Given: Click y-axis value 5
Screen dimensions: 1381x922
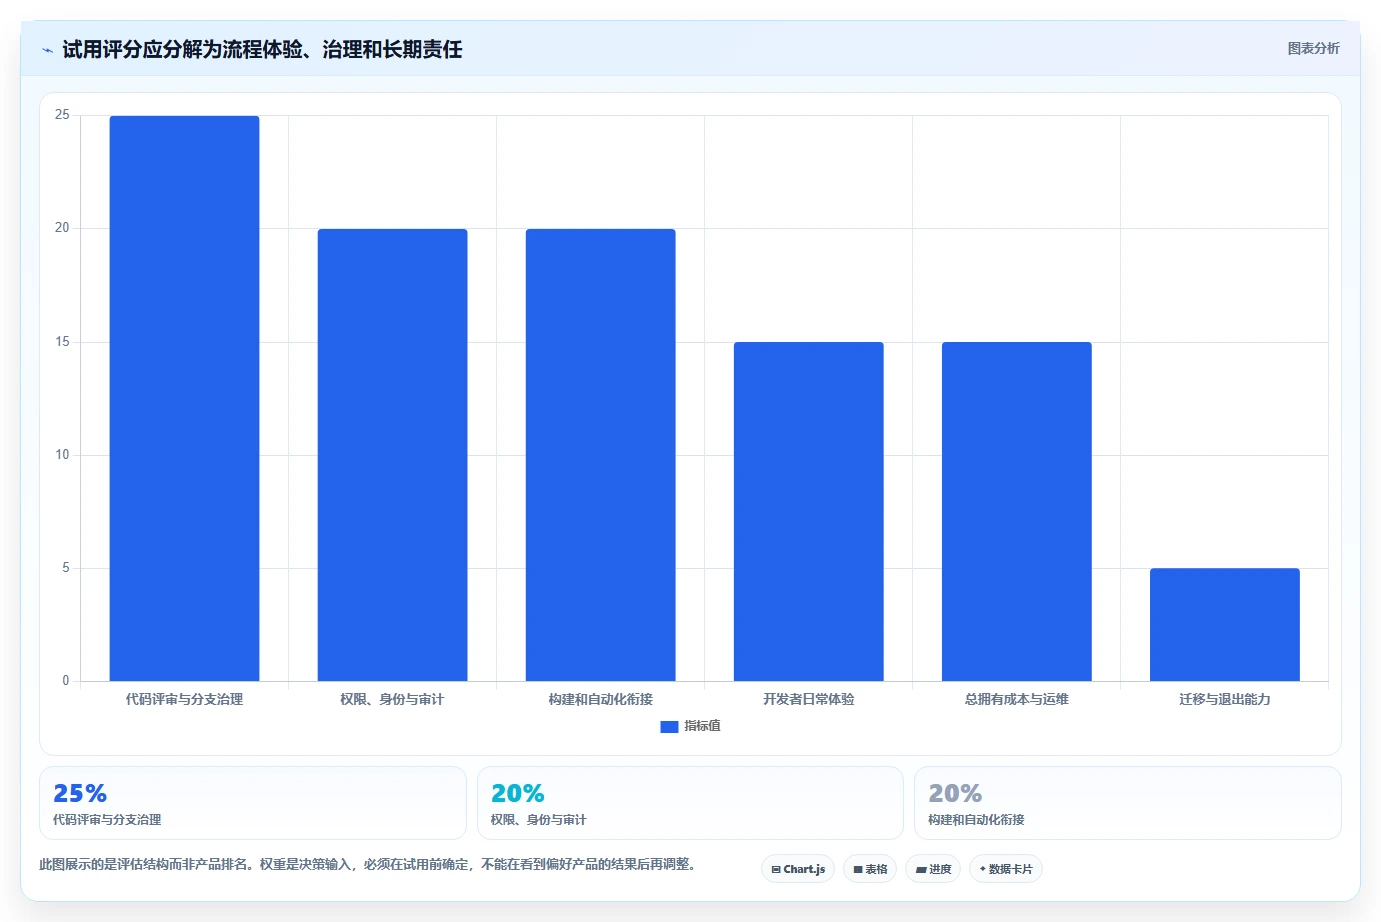Looking at the screenshot, I should tap(66, 568).
